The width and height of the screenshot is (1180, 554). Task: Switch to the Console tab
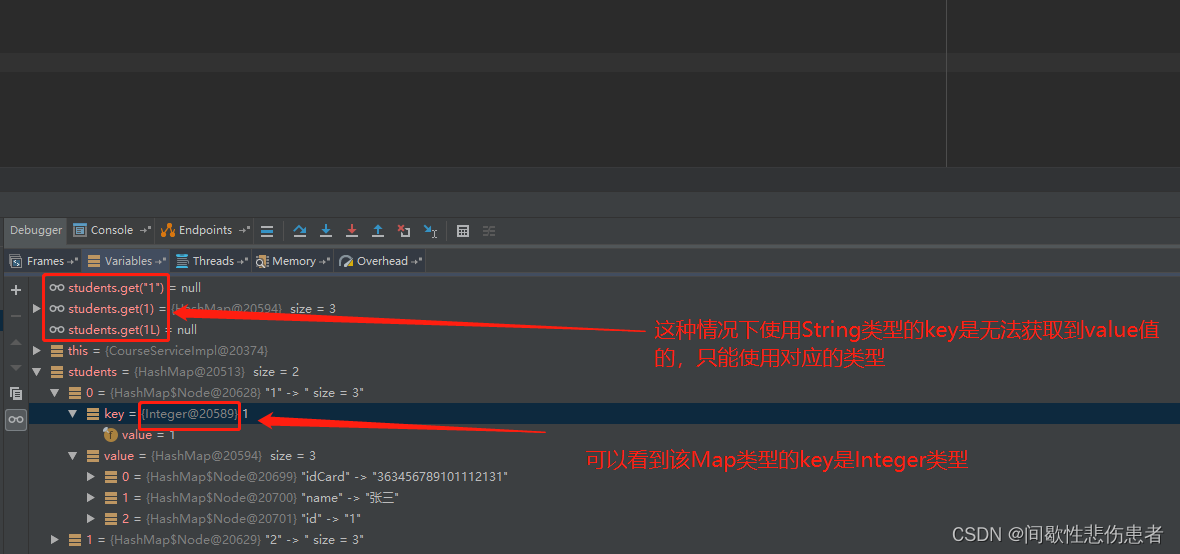pyautogui.click(x=111, y=231)
